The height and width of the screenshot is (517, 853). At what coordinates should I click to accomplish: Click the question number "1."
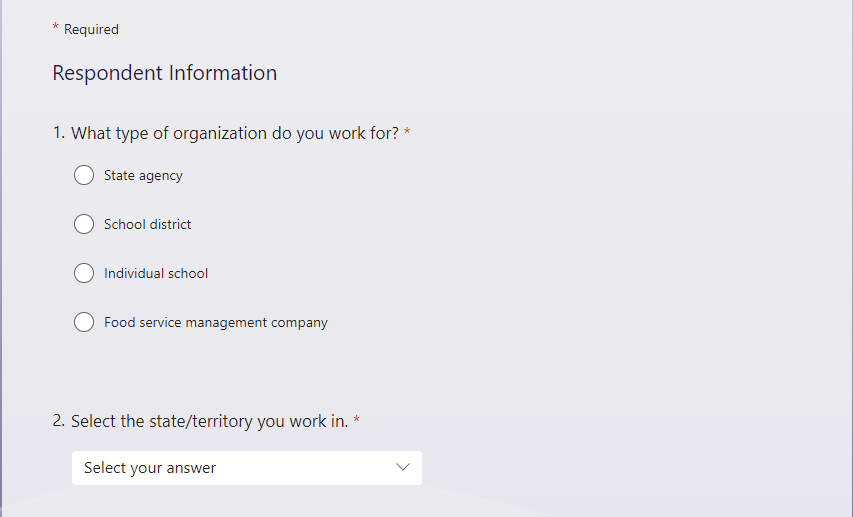(x=59, y=134)
